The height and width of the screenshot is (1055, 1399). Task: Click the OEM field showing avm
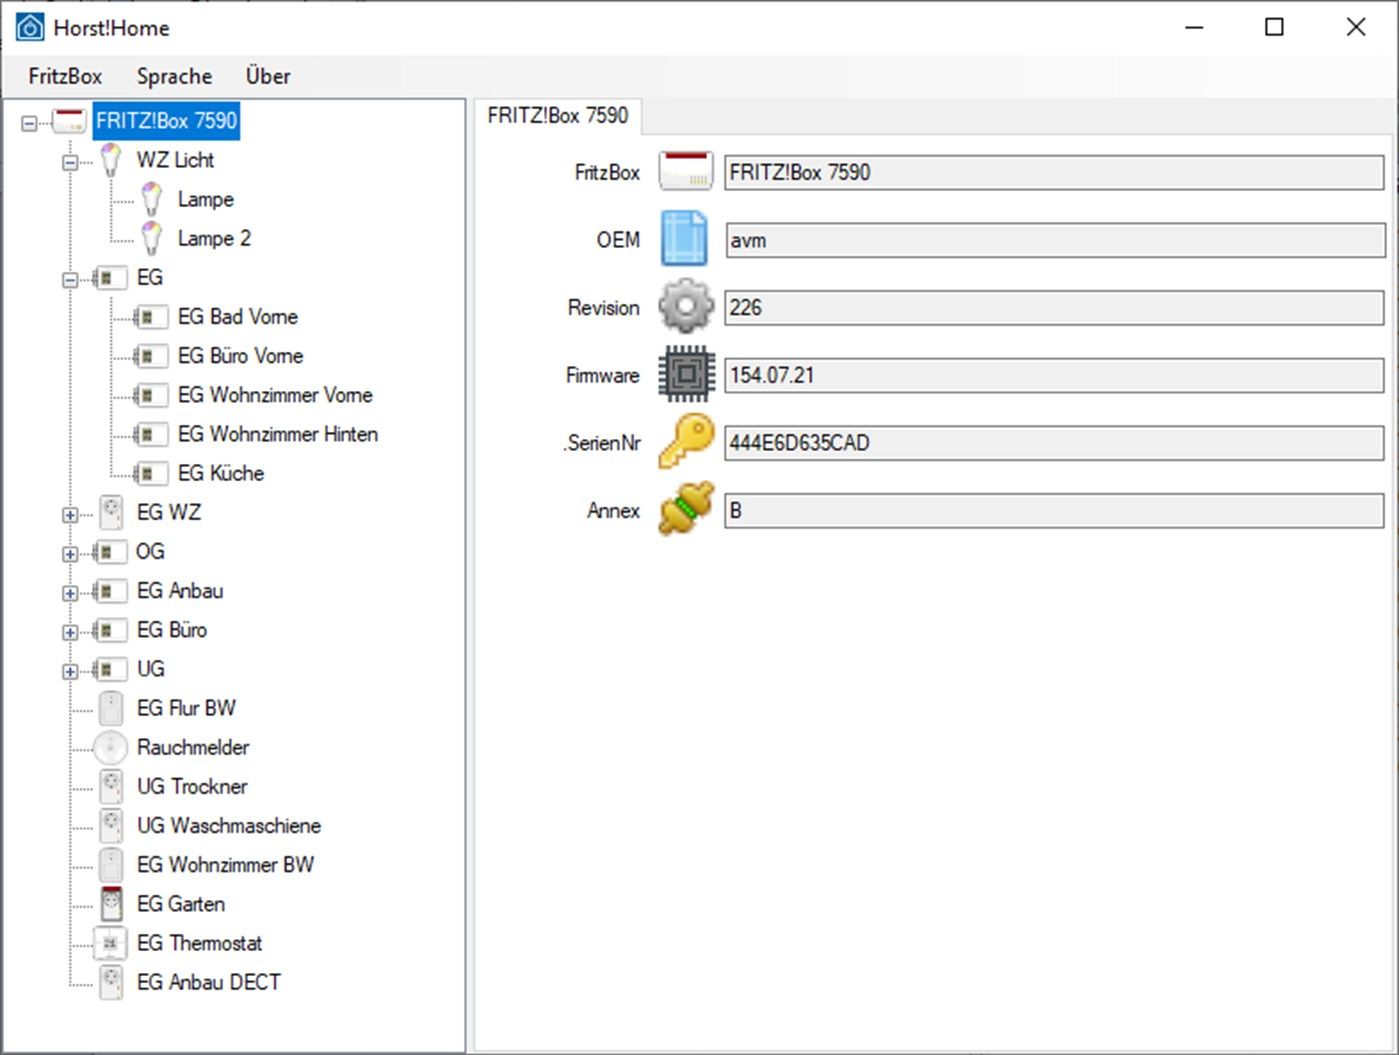pos(1054,240)
